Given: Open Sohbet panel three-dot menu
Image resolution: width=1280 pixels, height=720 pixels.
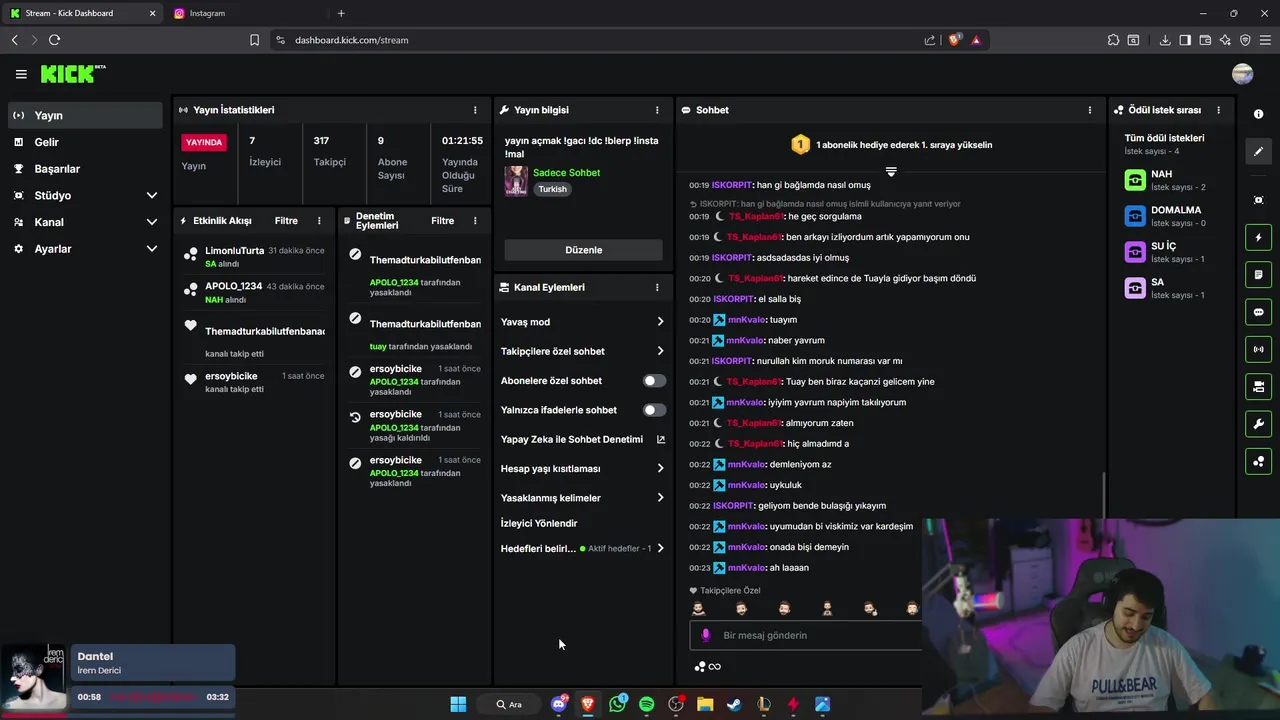Looking at the screenshot, I should point(1090,110).
